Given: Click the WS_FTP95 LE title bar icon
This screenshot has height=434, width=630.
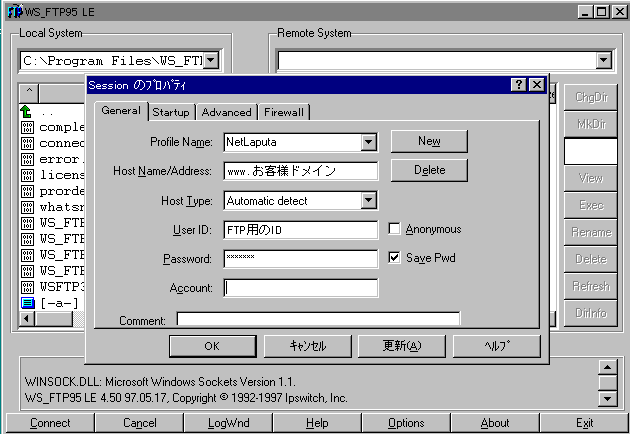Looking at the screenshot, I should tap(15, 12).
